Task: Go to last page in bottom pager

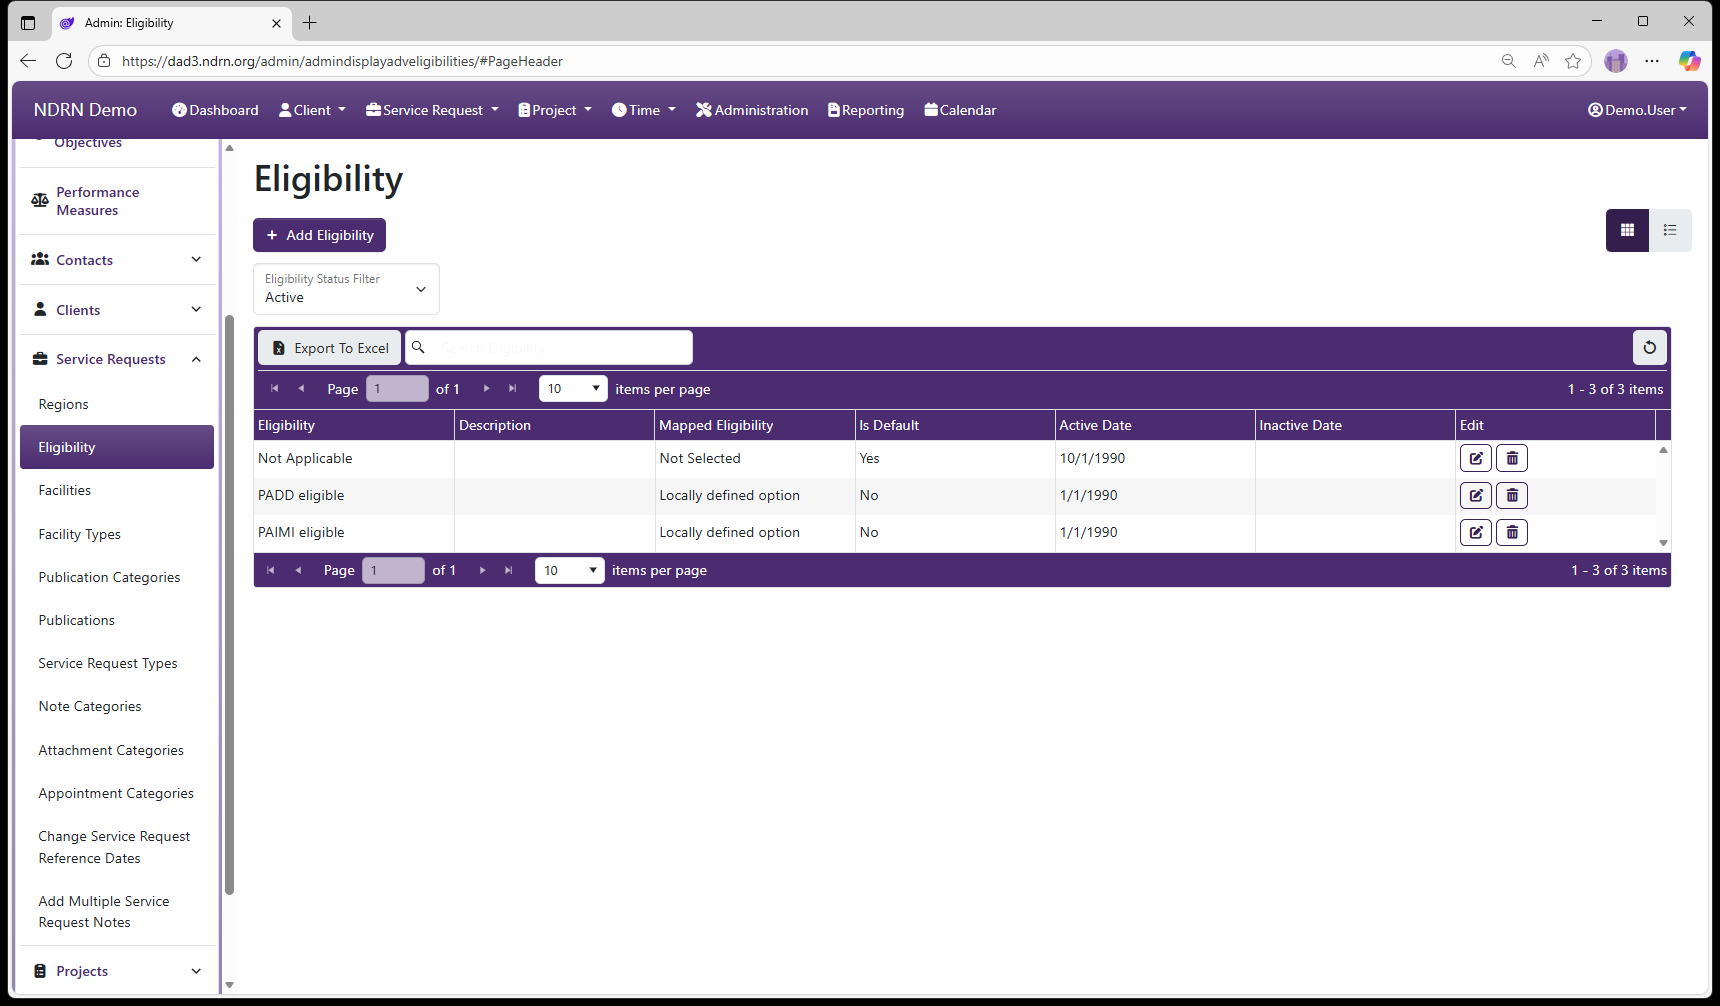Action: pos(508,570)
